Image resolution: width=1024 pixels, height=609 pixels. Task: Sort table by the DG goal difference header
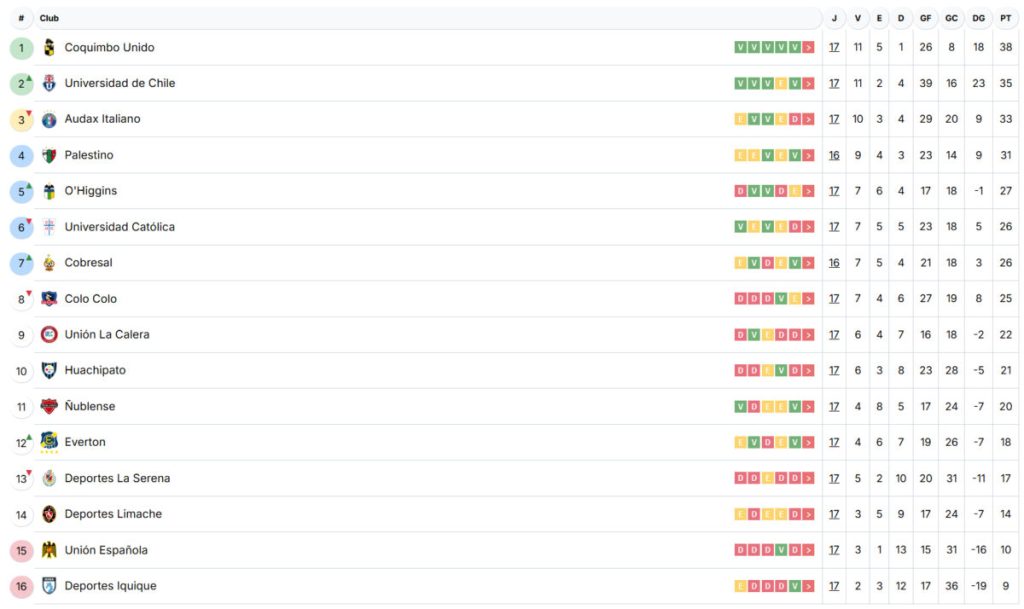pos(978,18)
